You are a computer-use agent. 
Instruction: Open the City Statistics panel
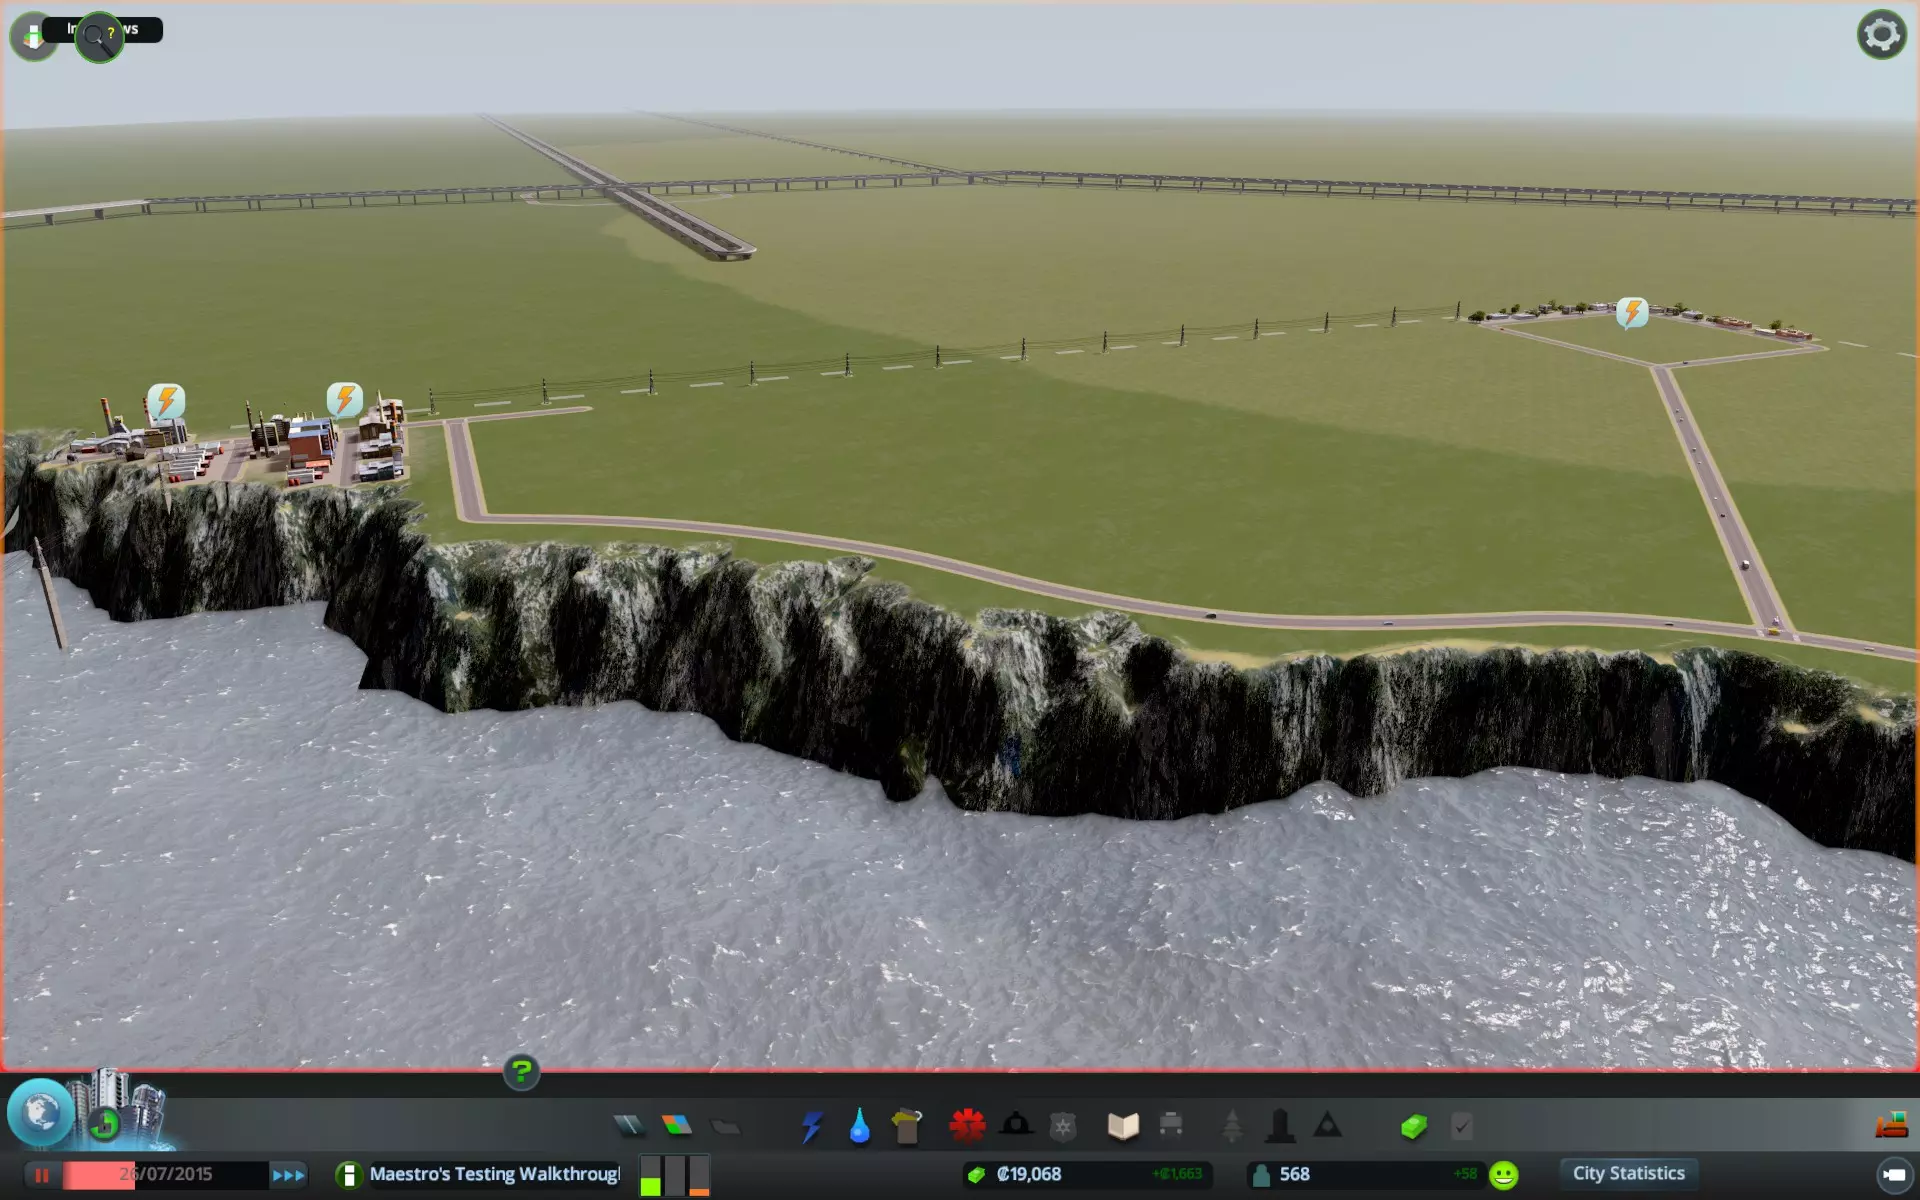1628,1173
